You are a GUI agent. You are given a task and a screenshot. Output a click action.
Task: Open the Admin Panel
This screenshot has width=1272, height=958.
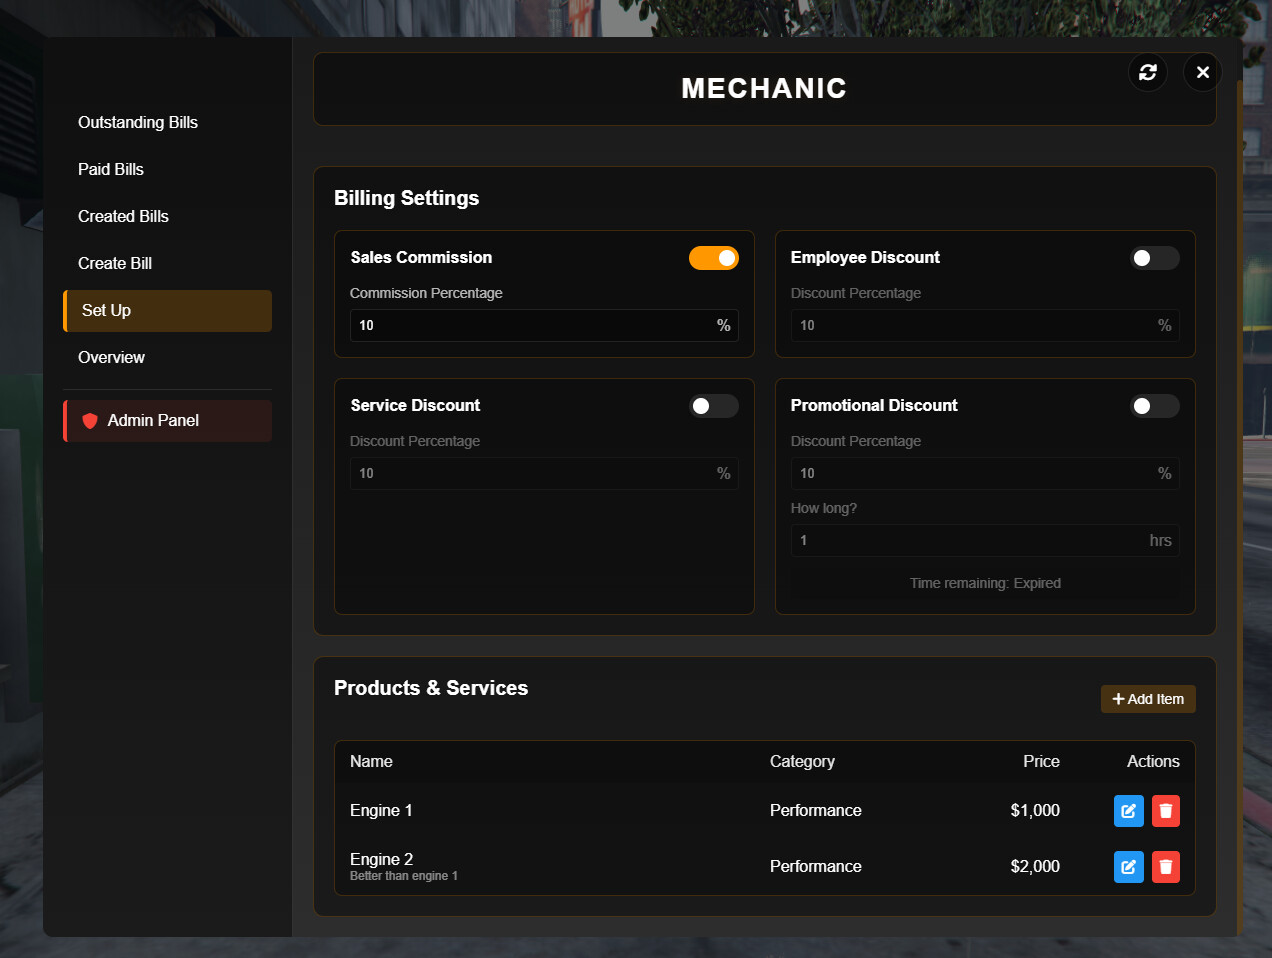coord(152,420)
